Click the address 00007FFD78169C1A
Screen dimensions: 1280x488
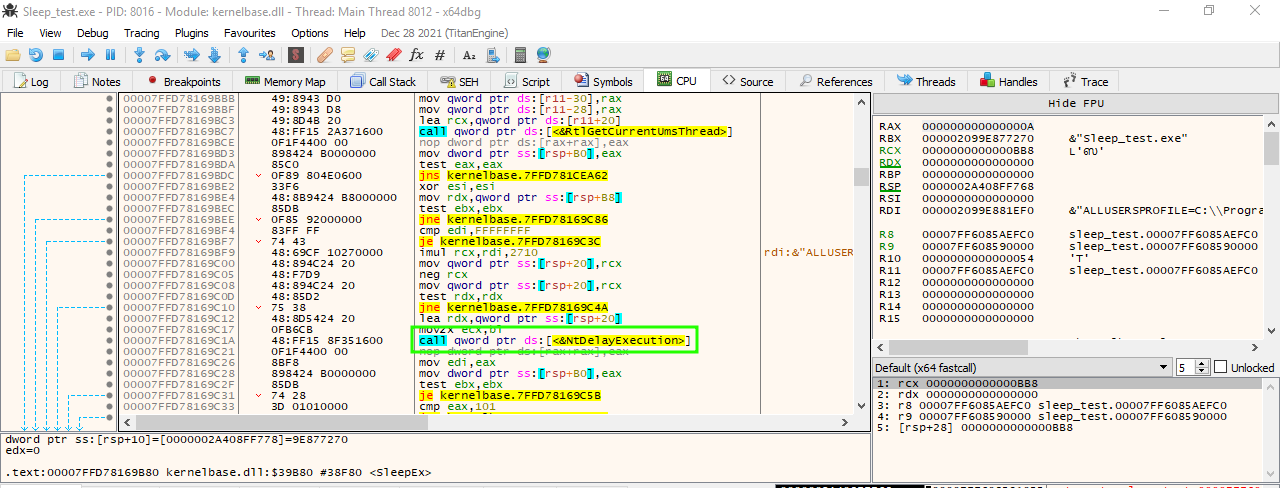coord(179,341)
